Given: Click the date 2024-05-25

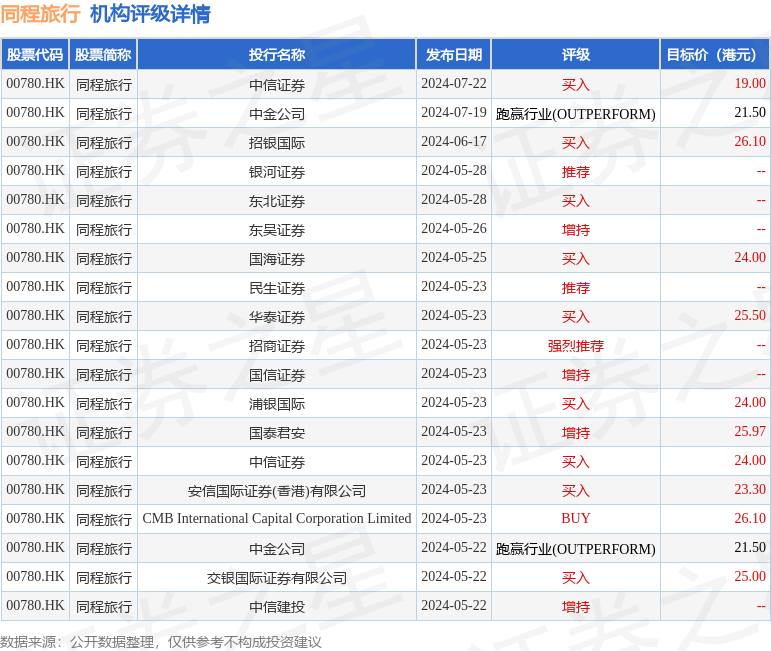Looking at the screenshot, I should [x=454, y=257].
